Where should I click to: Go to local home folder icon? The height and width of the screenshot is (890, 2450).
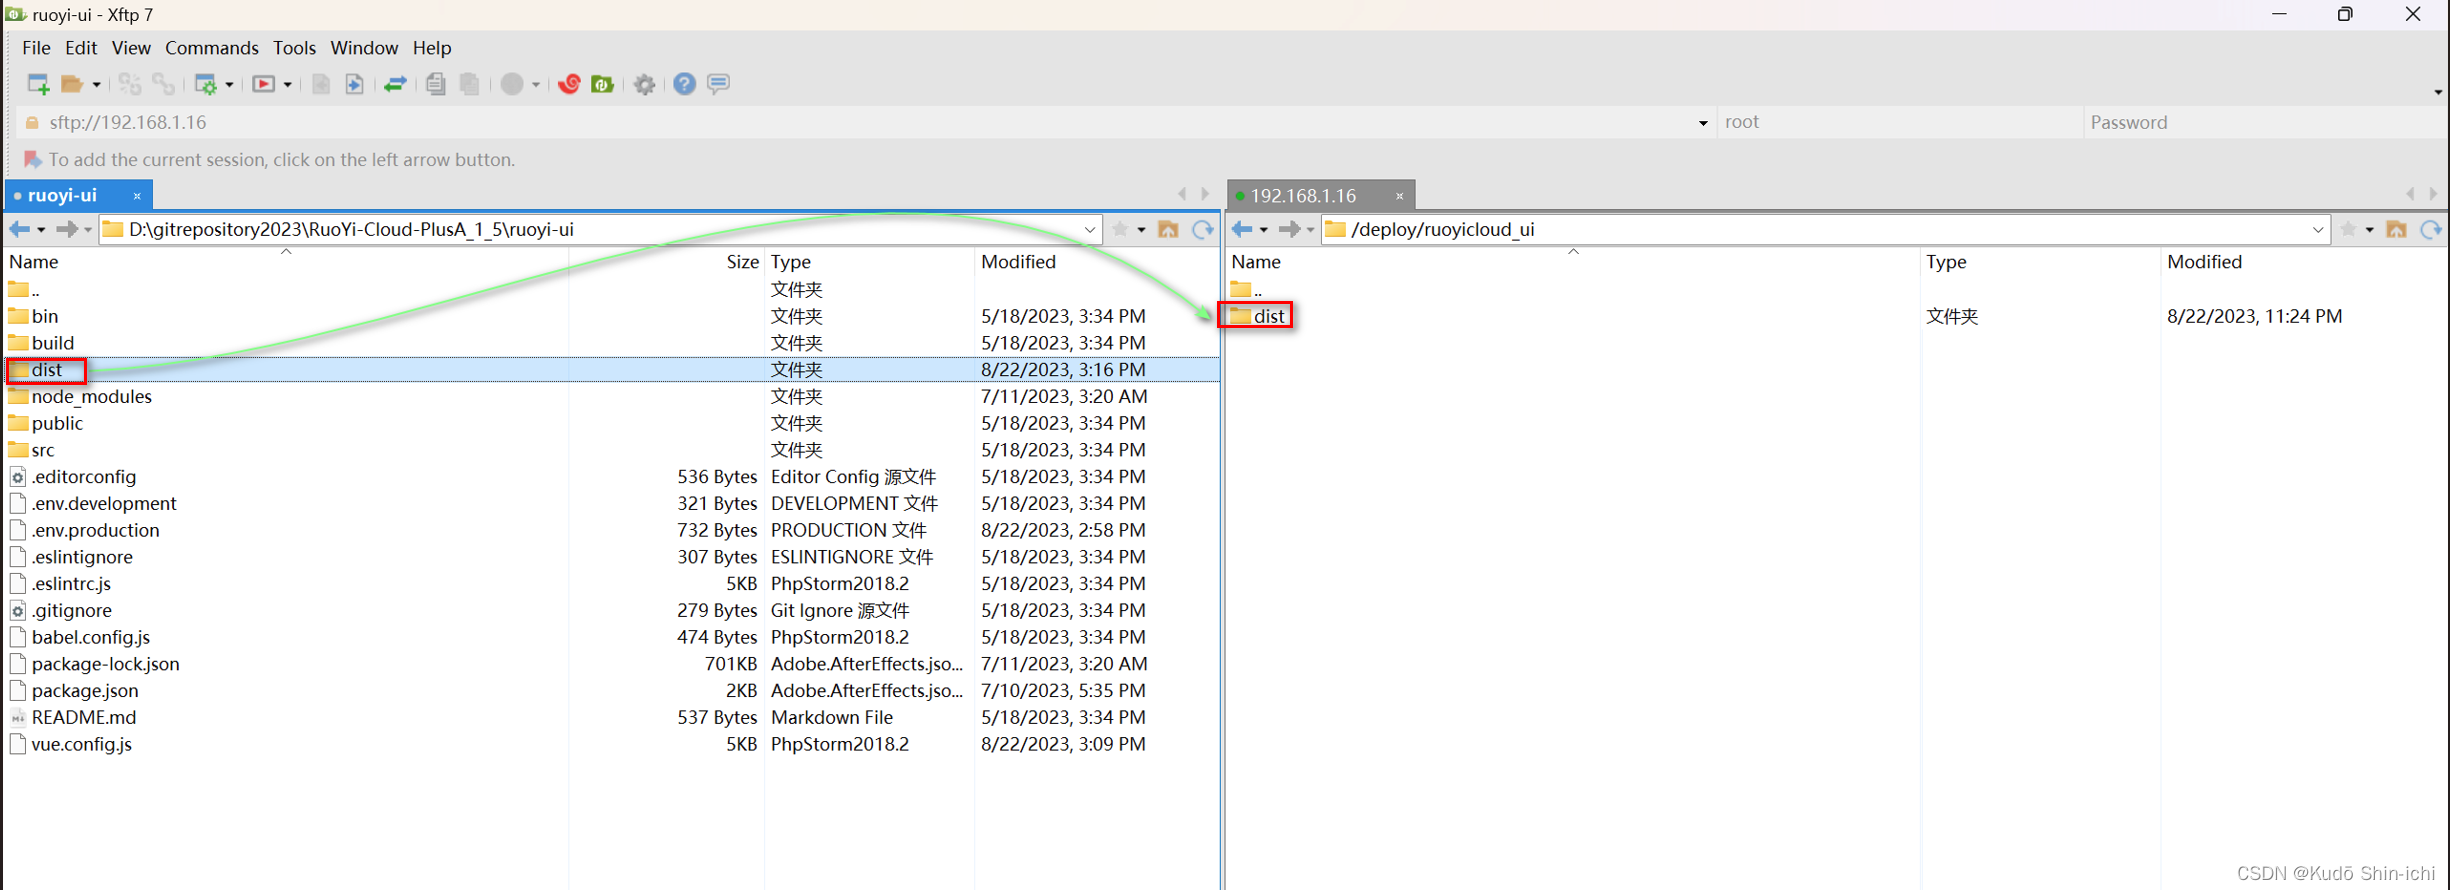pos(1168,230)
